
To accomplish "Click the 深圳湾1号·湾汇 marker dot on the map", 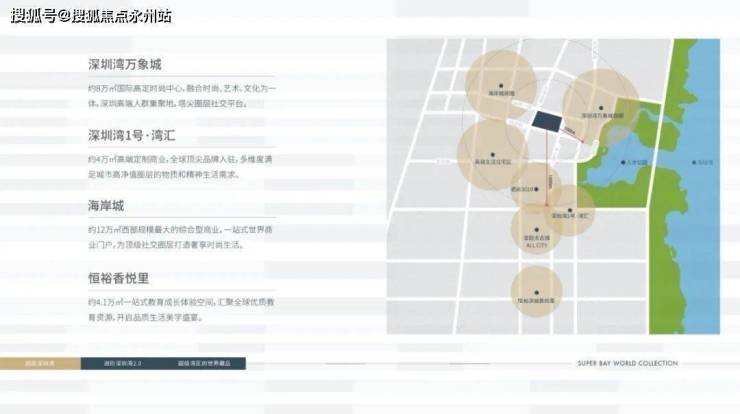I will 570,210.
